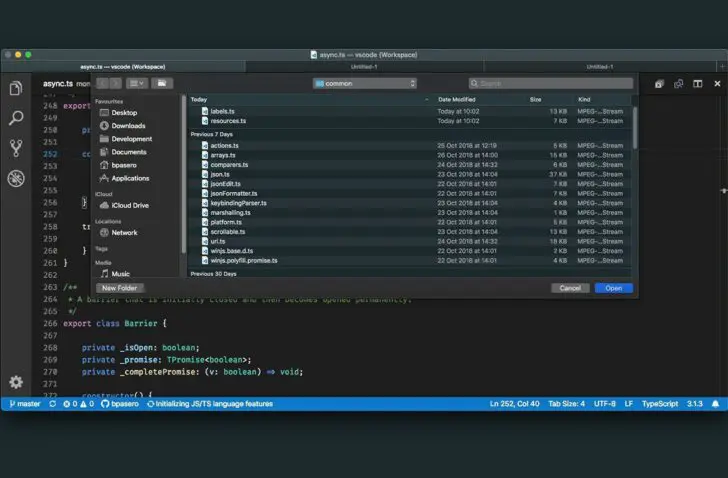Select the platform.ts file
The image size is (728, 478).
410,222
